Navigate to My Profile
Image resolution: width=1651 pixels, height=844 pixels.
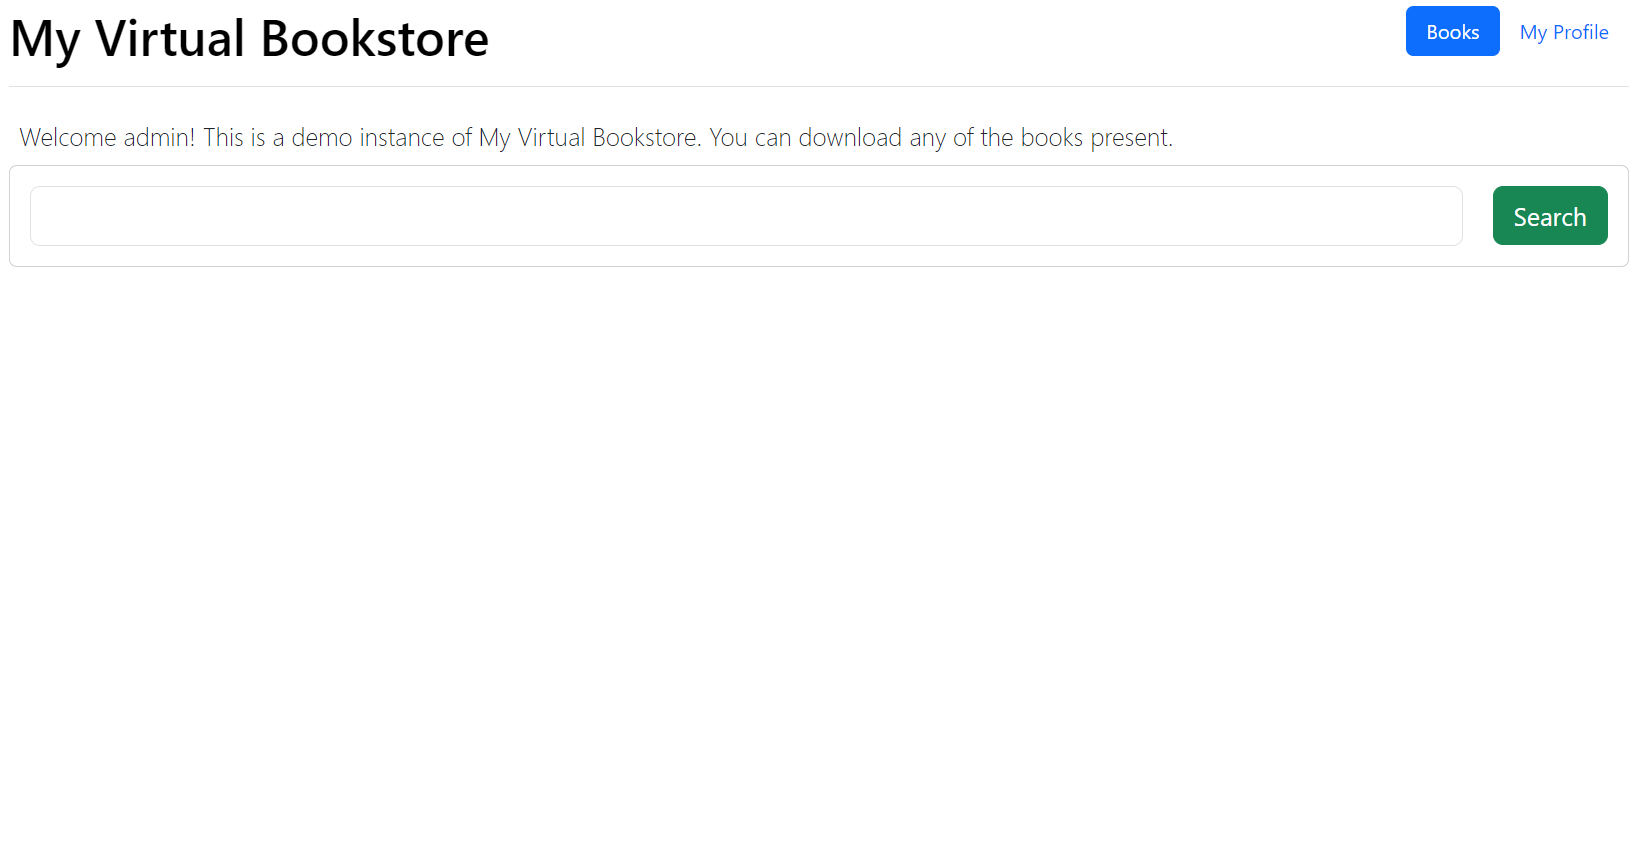(x=1563, y=32)
